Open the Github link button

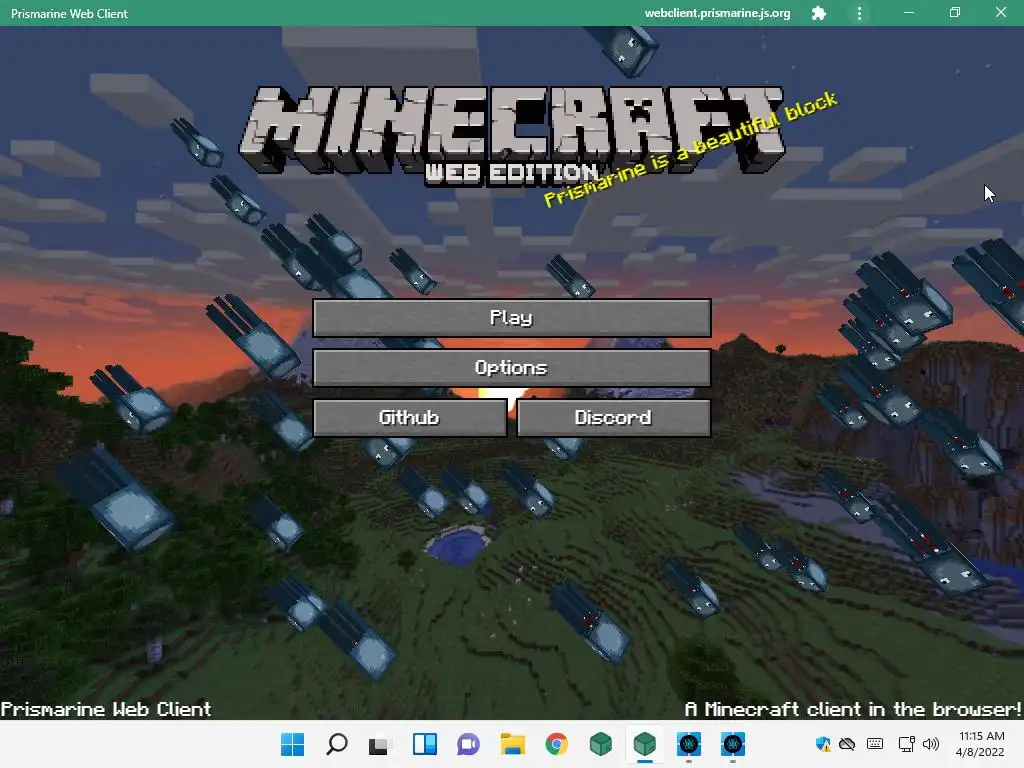(x=409, y=417)
